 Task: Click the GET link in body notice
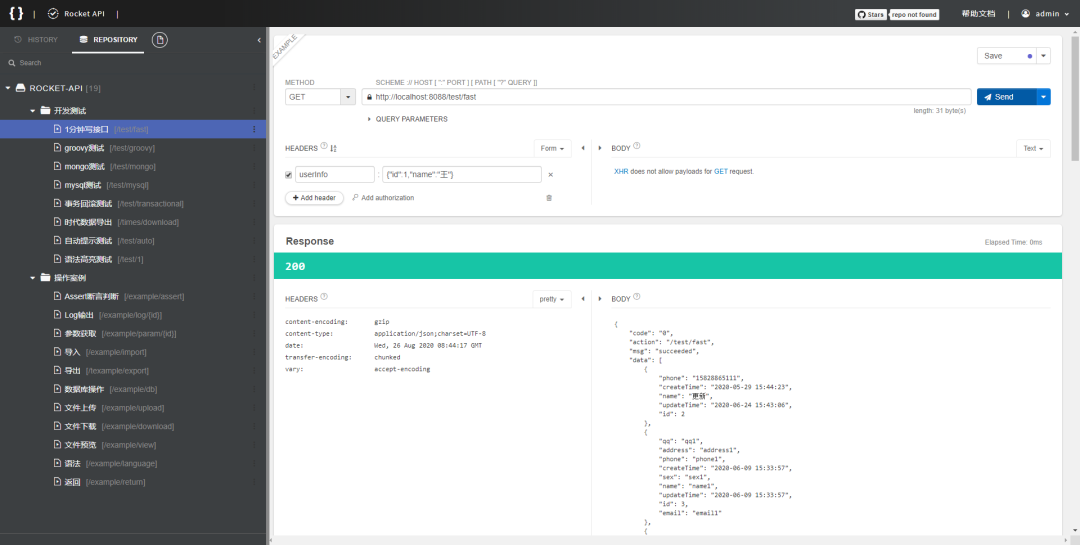click(720, 172)
